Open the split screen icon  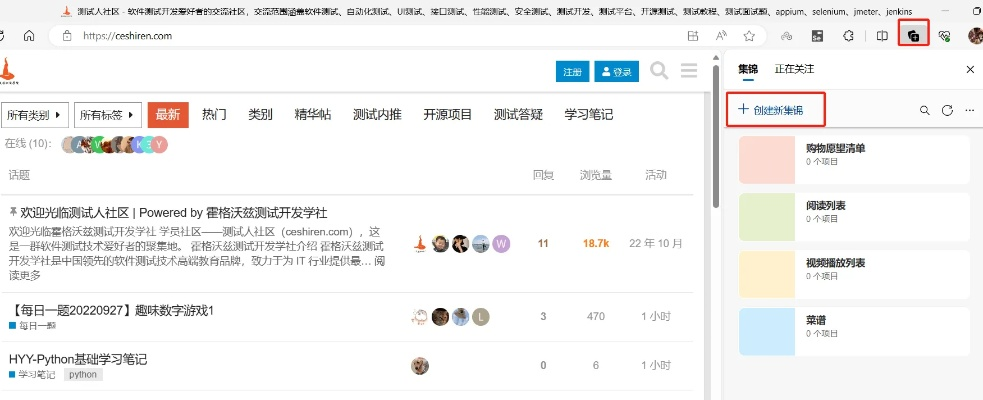[882, 36]
